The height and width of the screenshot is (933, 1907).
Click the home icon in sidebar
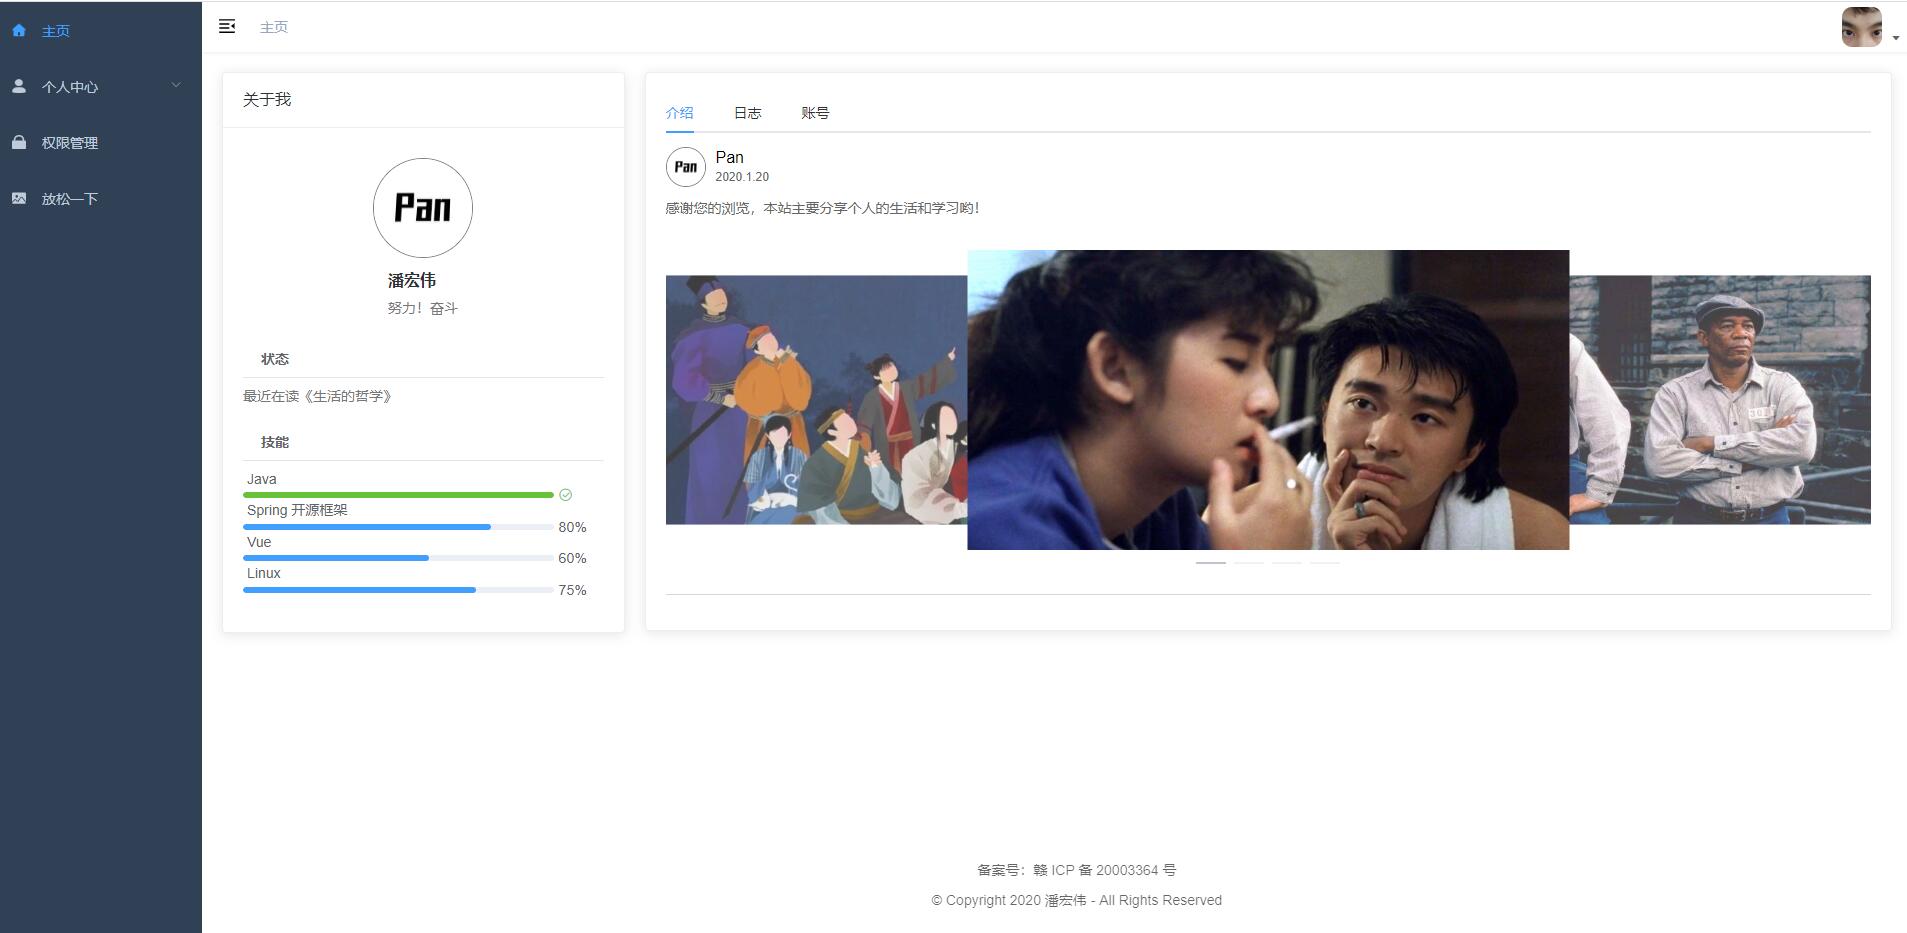click(x=19, y=30)
